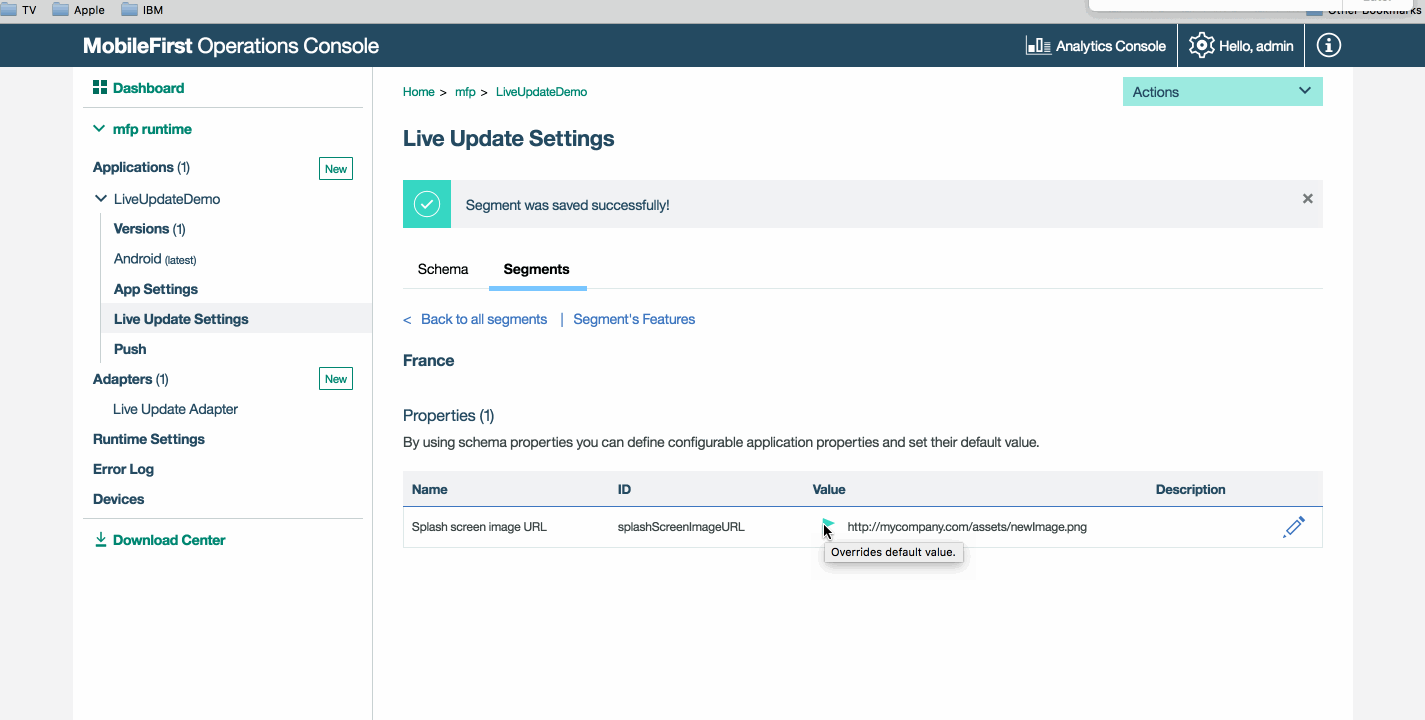
Task: Click the Analytics Console chart icon
Action: [x=1038, y=46]
